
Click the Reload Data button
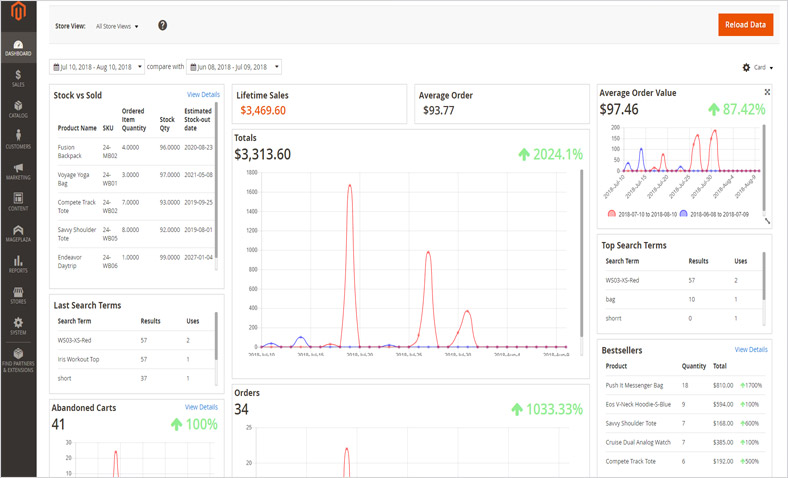745,25
